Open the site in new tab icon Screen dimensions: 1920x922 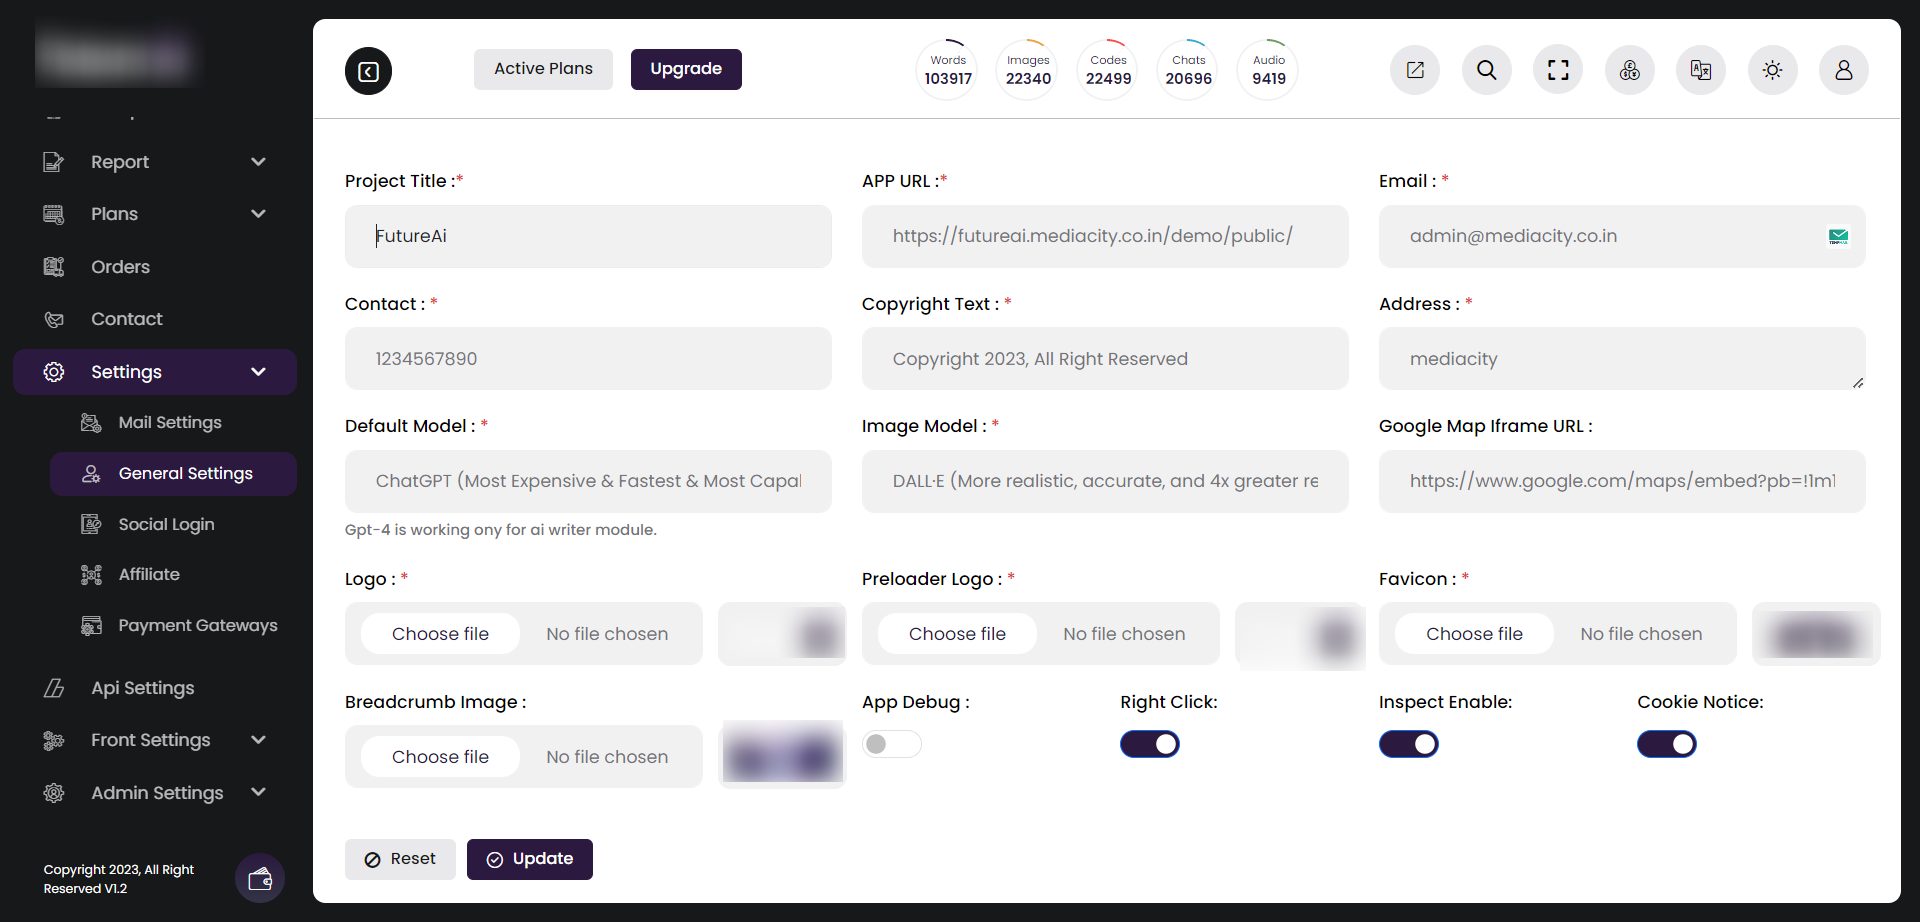pyautogui.click(x=1415, y=70)
